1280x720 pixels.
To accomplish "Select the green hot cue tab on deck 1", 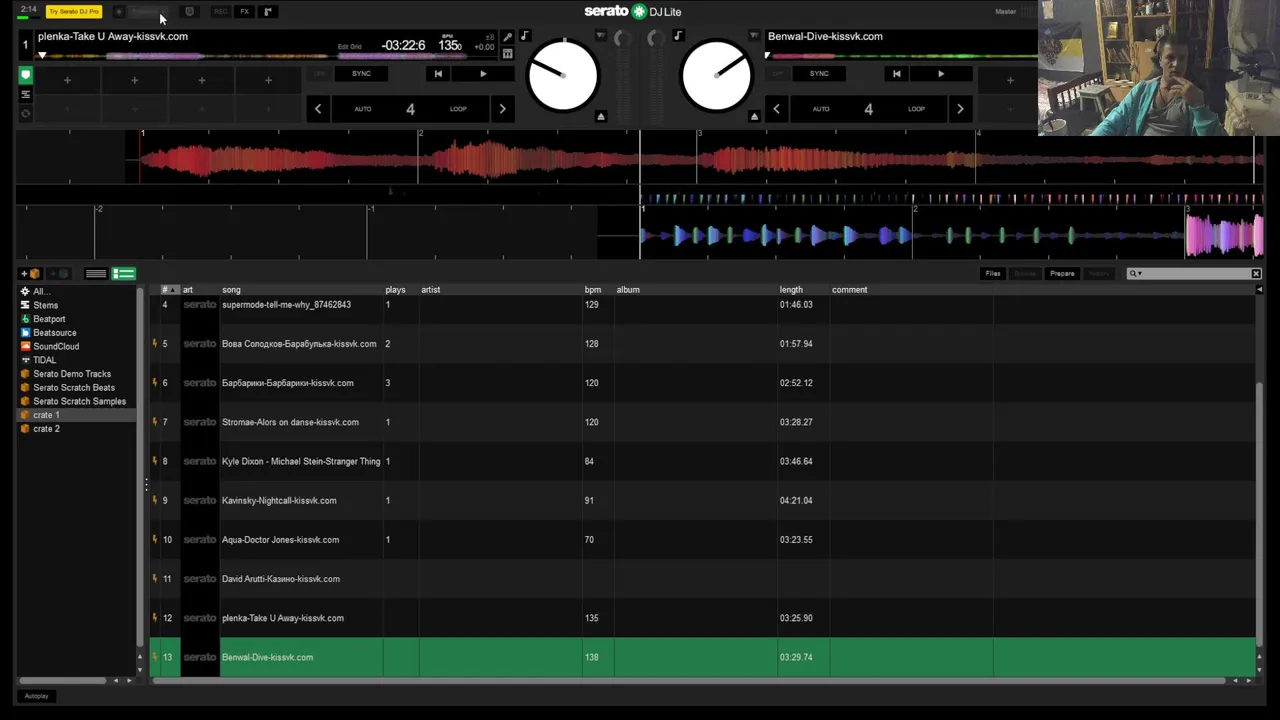I will pyautogui.click(x=25, y=75).
